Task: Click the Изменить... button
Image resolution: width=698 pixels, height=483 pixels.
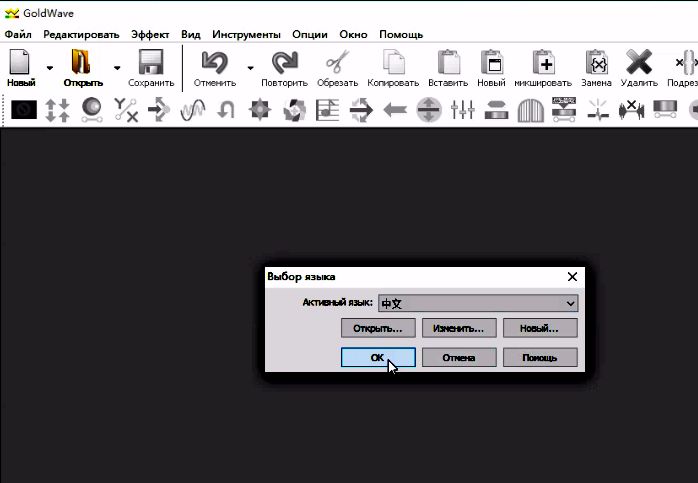Action: click(x=459, y=328)
